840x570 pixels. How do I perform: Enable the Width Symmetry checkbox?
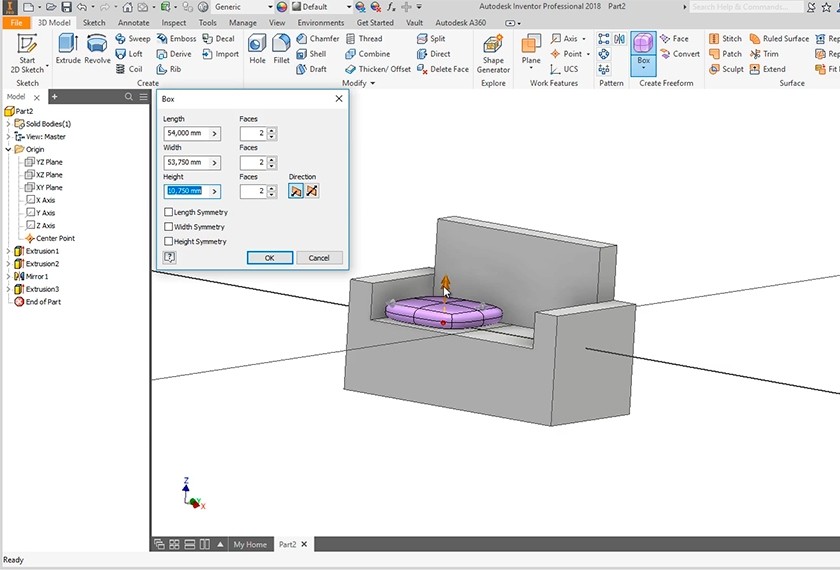(x=168, y=227)
